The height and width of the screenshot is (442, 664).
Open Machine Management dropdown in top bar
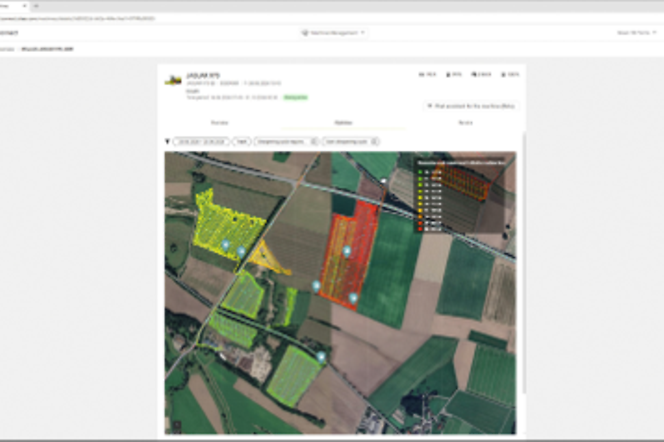click(x=334, y=33)
